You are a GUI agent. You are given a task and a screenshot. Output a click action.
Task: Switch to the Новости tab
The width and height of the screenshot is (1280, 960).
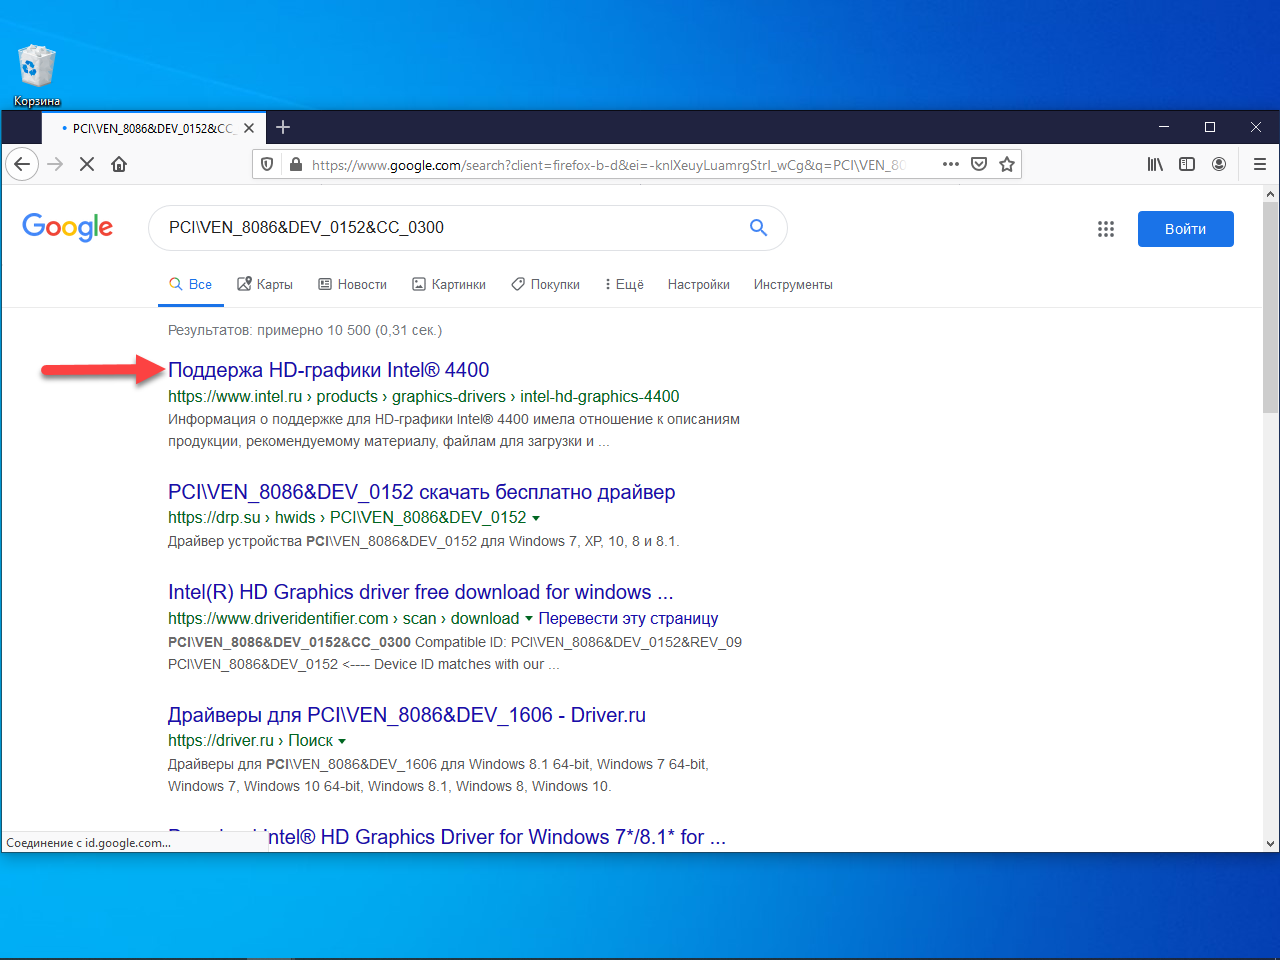[x=352, y=284]
